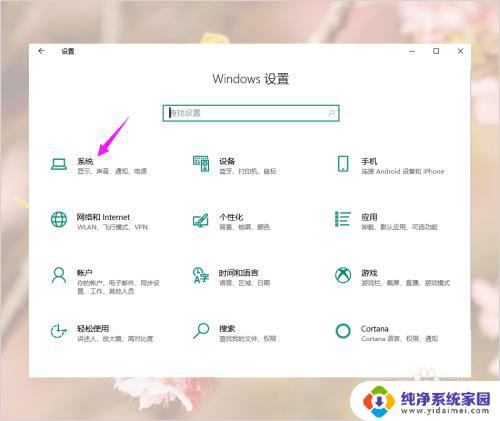500x421 pixels.
Task: Open the 设备 (Devices) keyboard icon
Action: 201,164
